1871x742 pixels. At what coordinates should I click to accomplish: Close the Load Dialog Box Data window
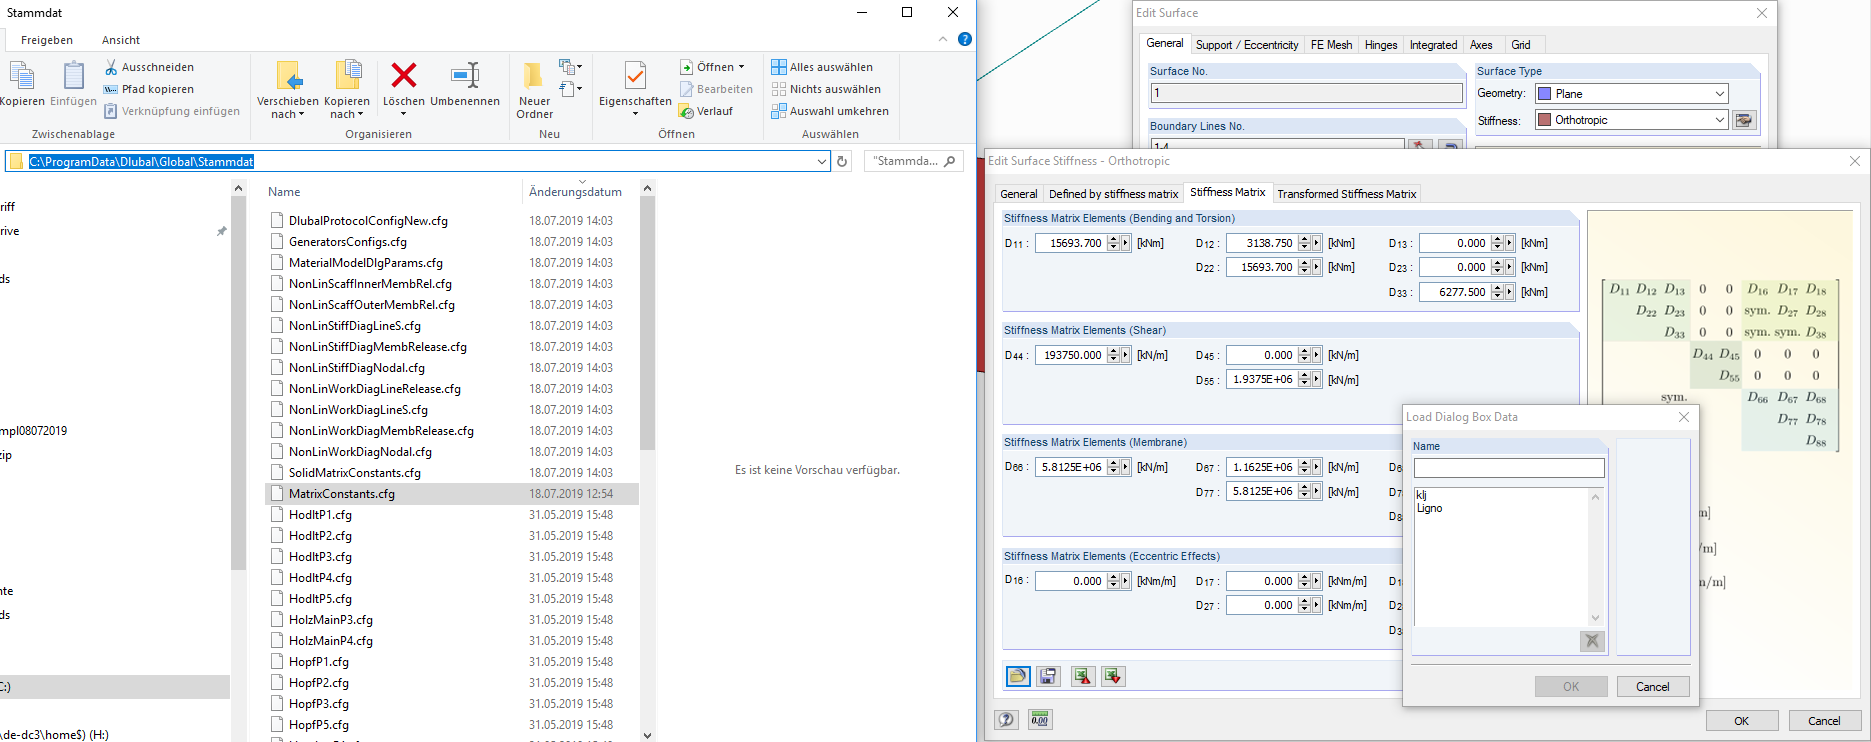(x=1684, y=417)
